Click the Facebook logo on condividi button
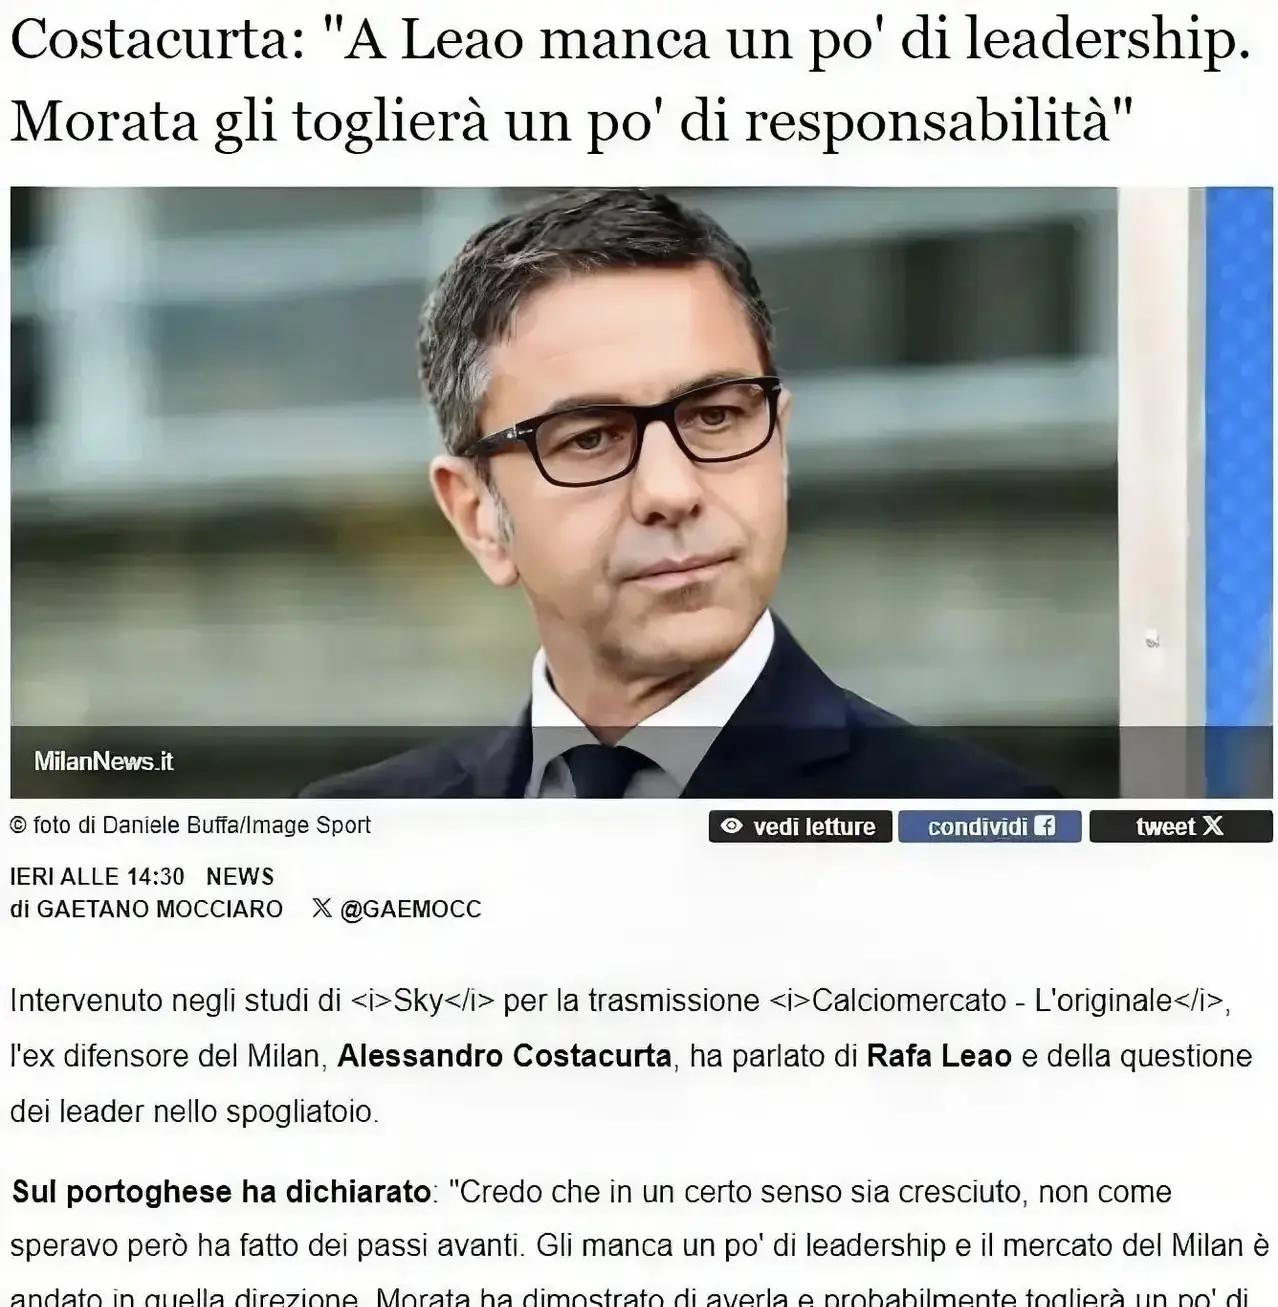Image resolution: width=1278 pixels, height=1307 pixels. pos(1045,827)
